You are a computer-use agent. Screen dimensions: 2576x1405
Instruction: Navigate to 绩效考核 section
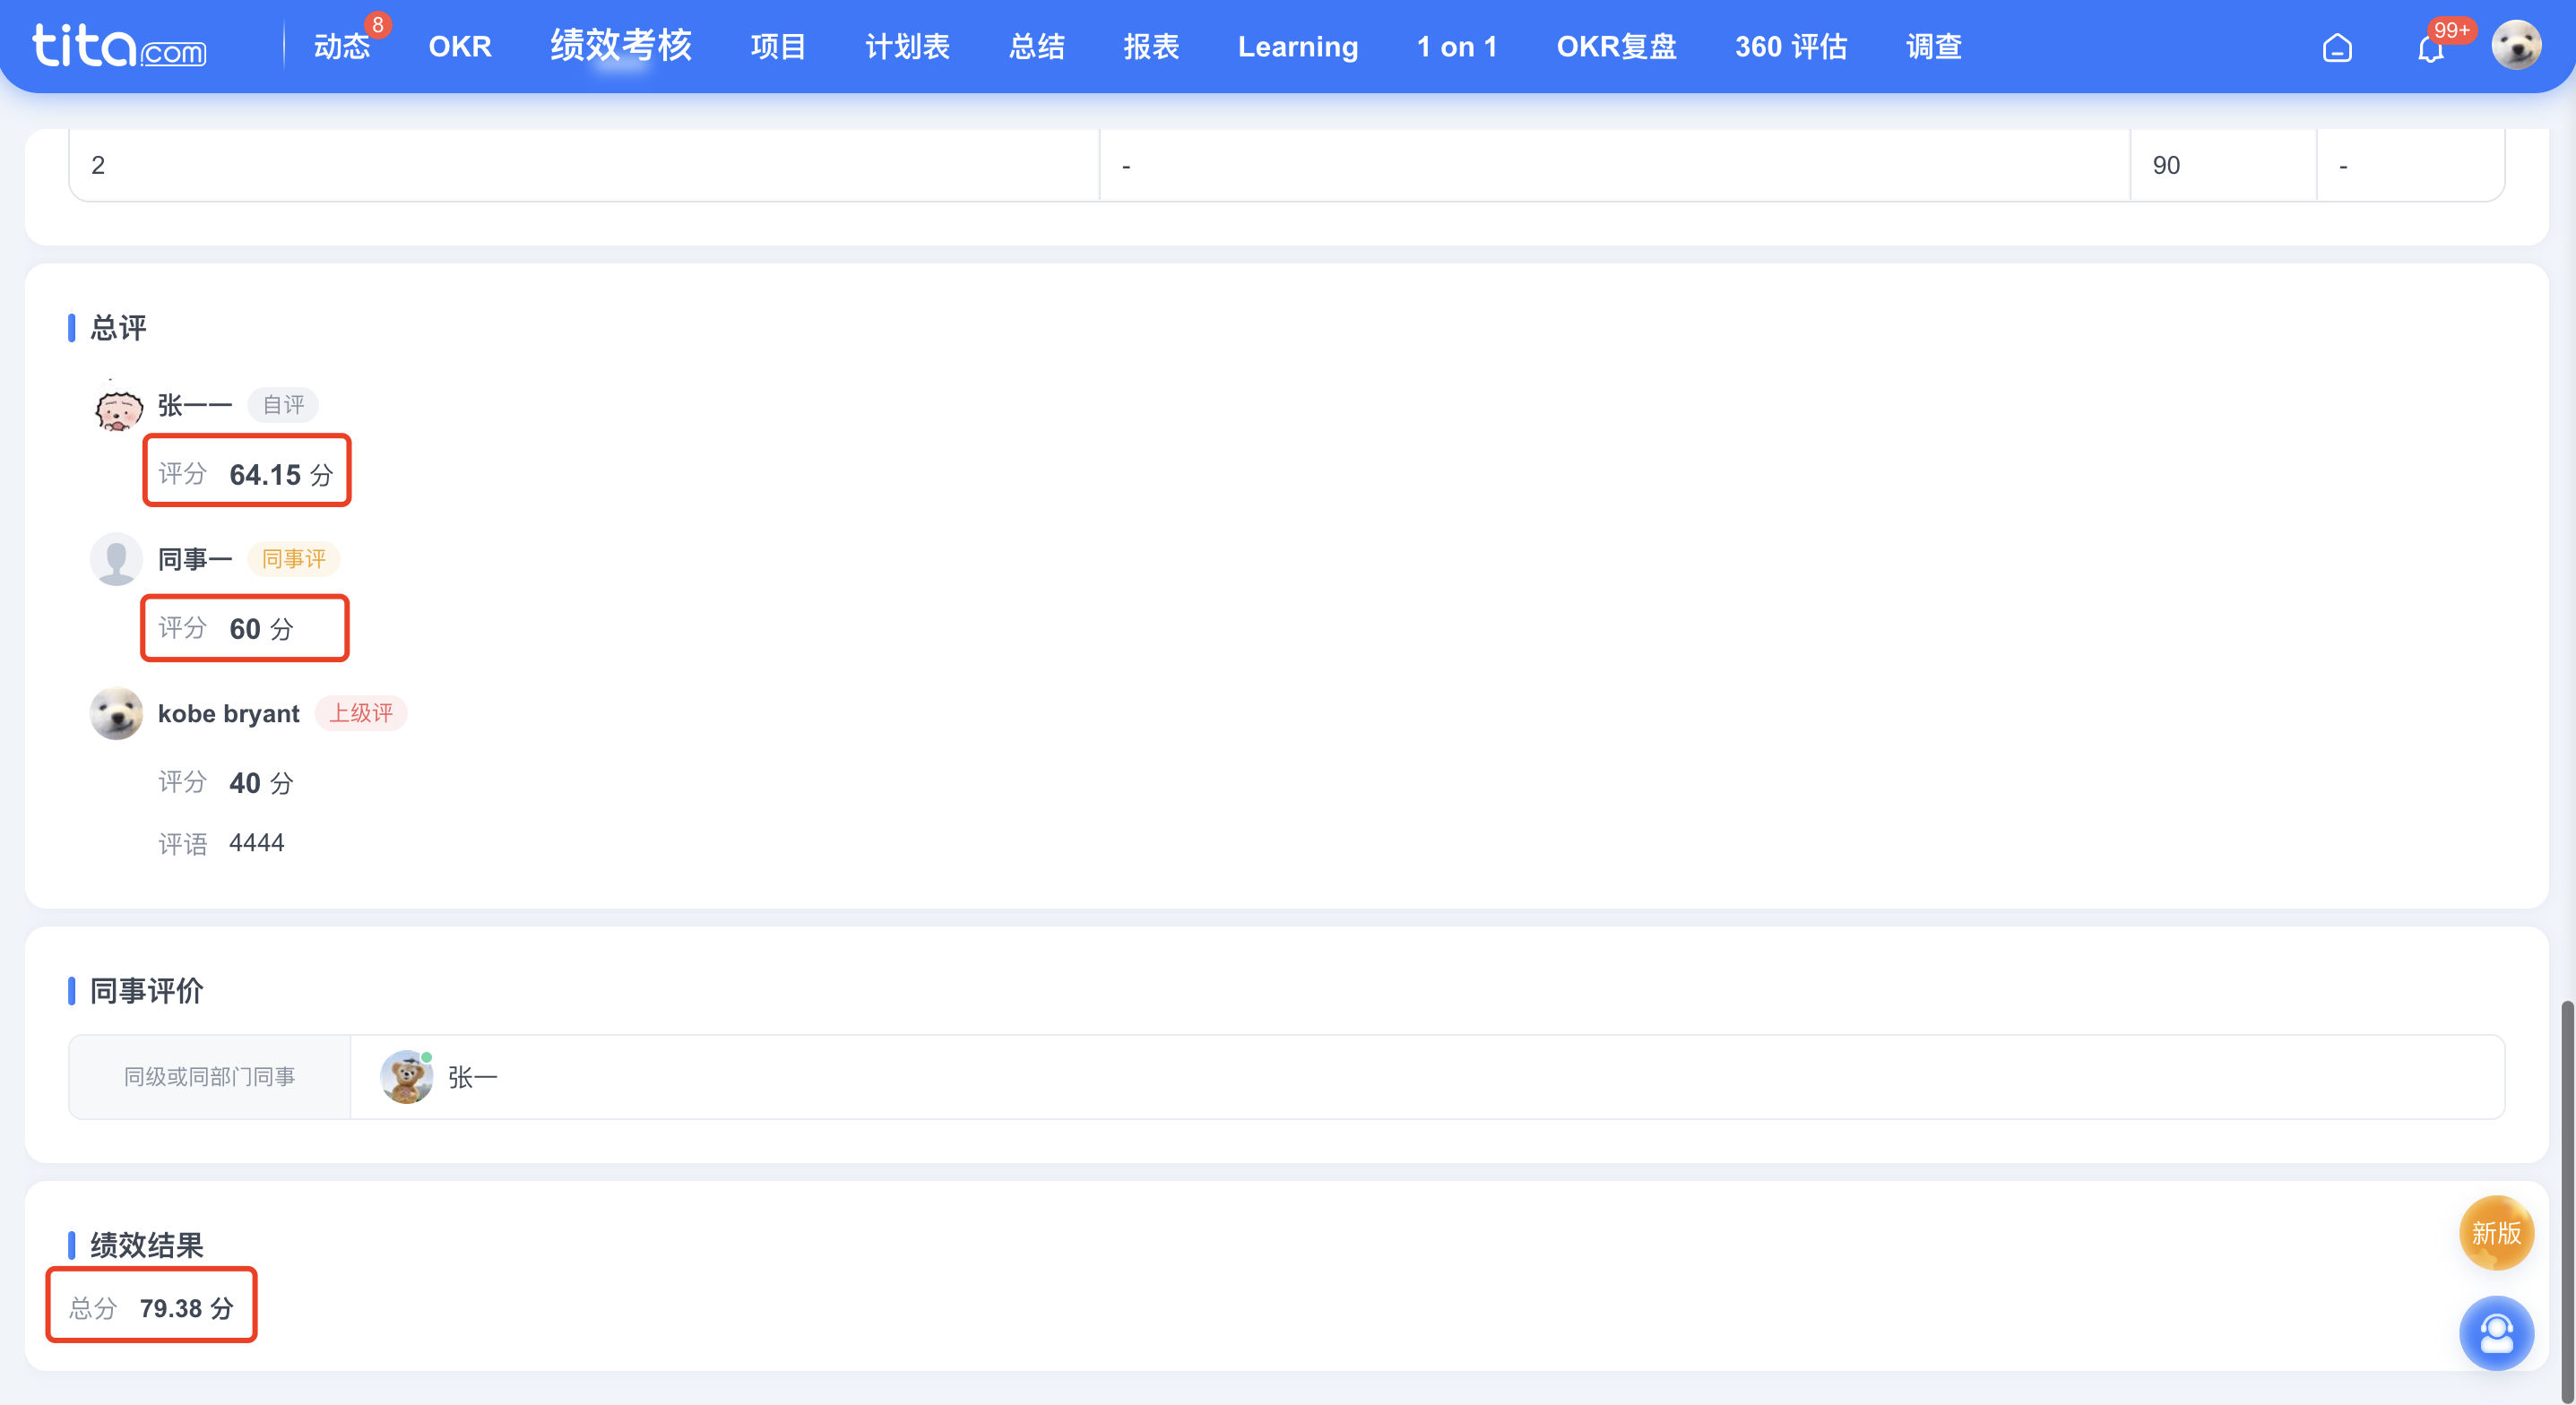point(619,47)
